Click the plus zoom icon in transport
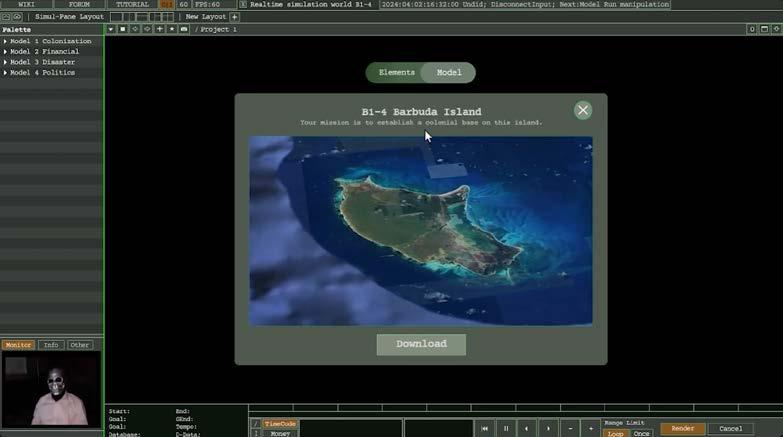Screen dimensions: 783x437 pos(590,428)
